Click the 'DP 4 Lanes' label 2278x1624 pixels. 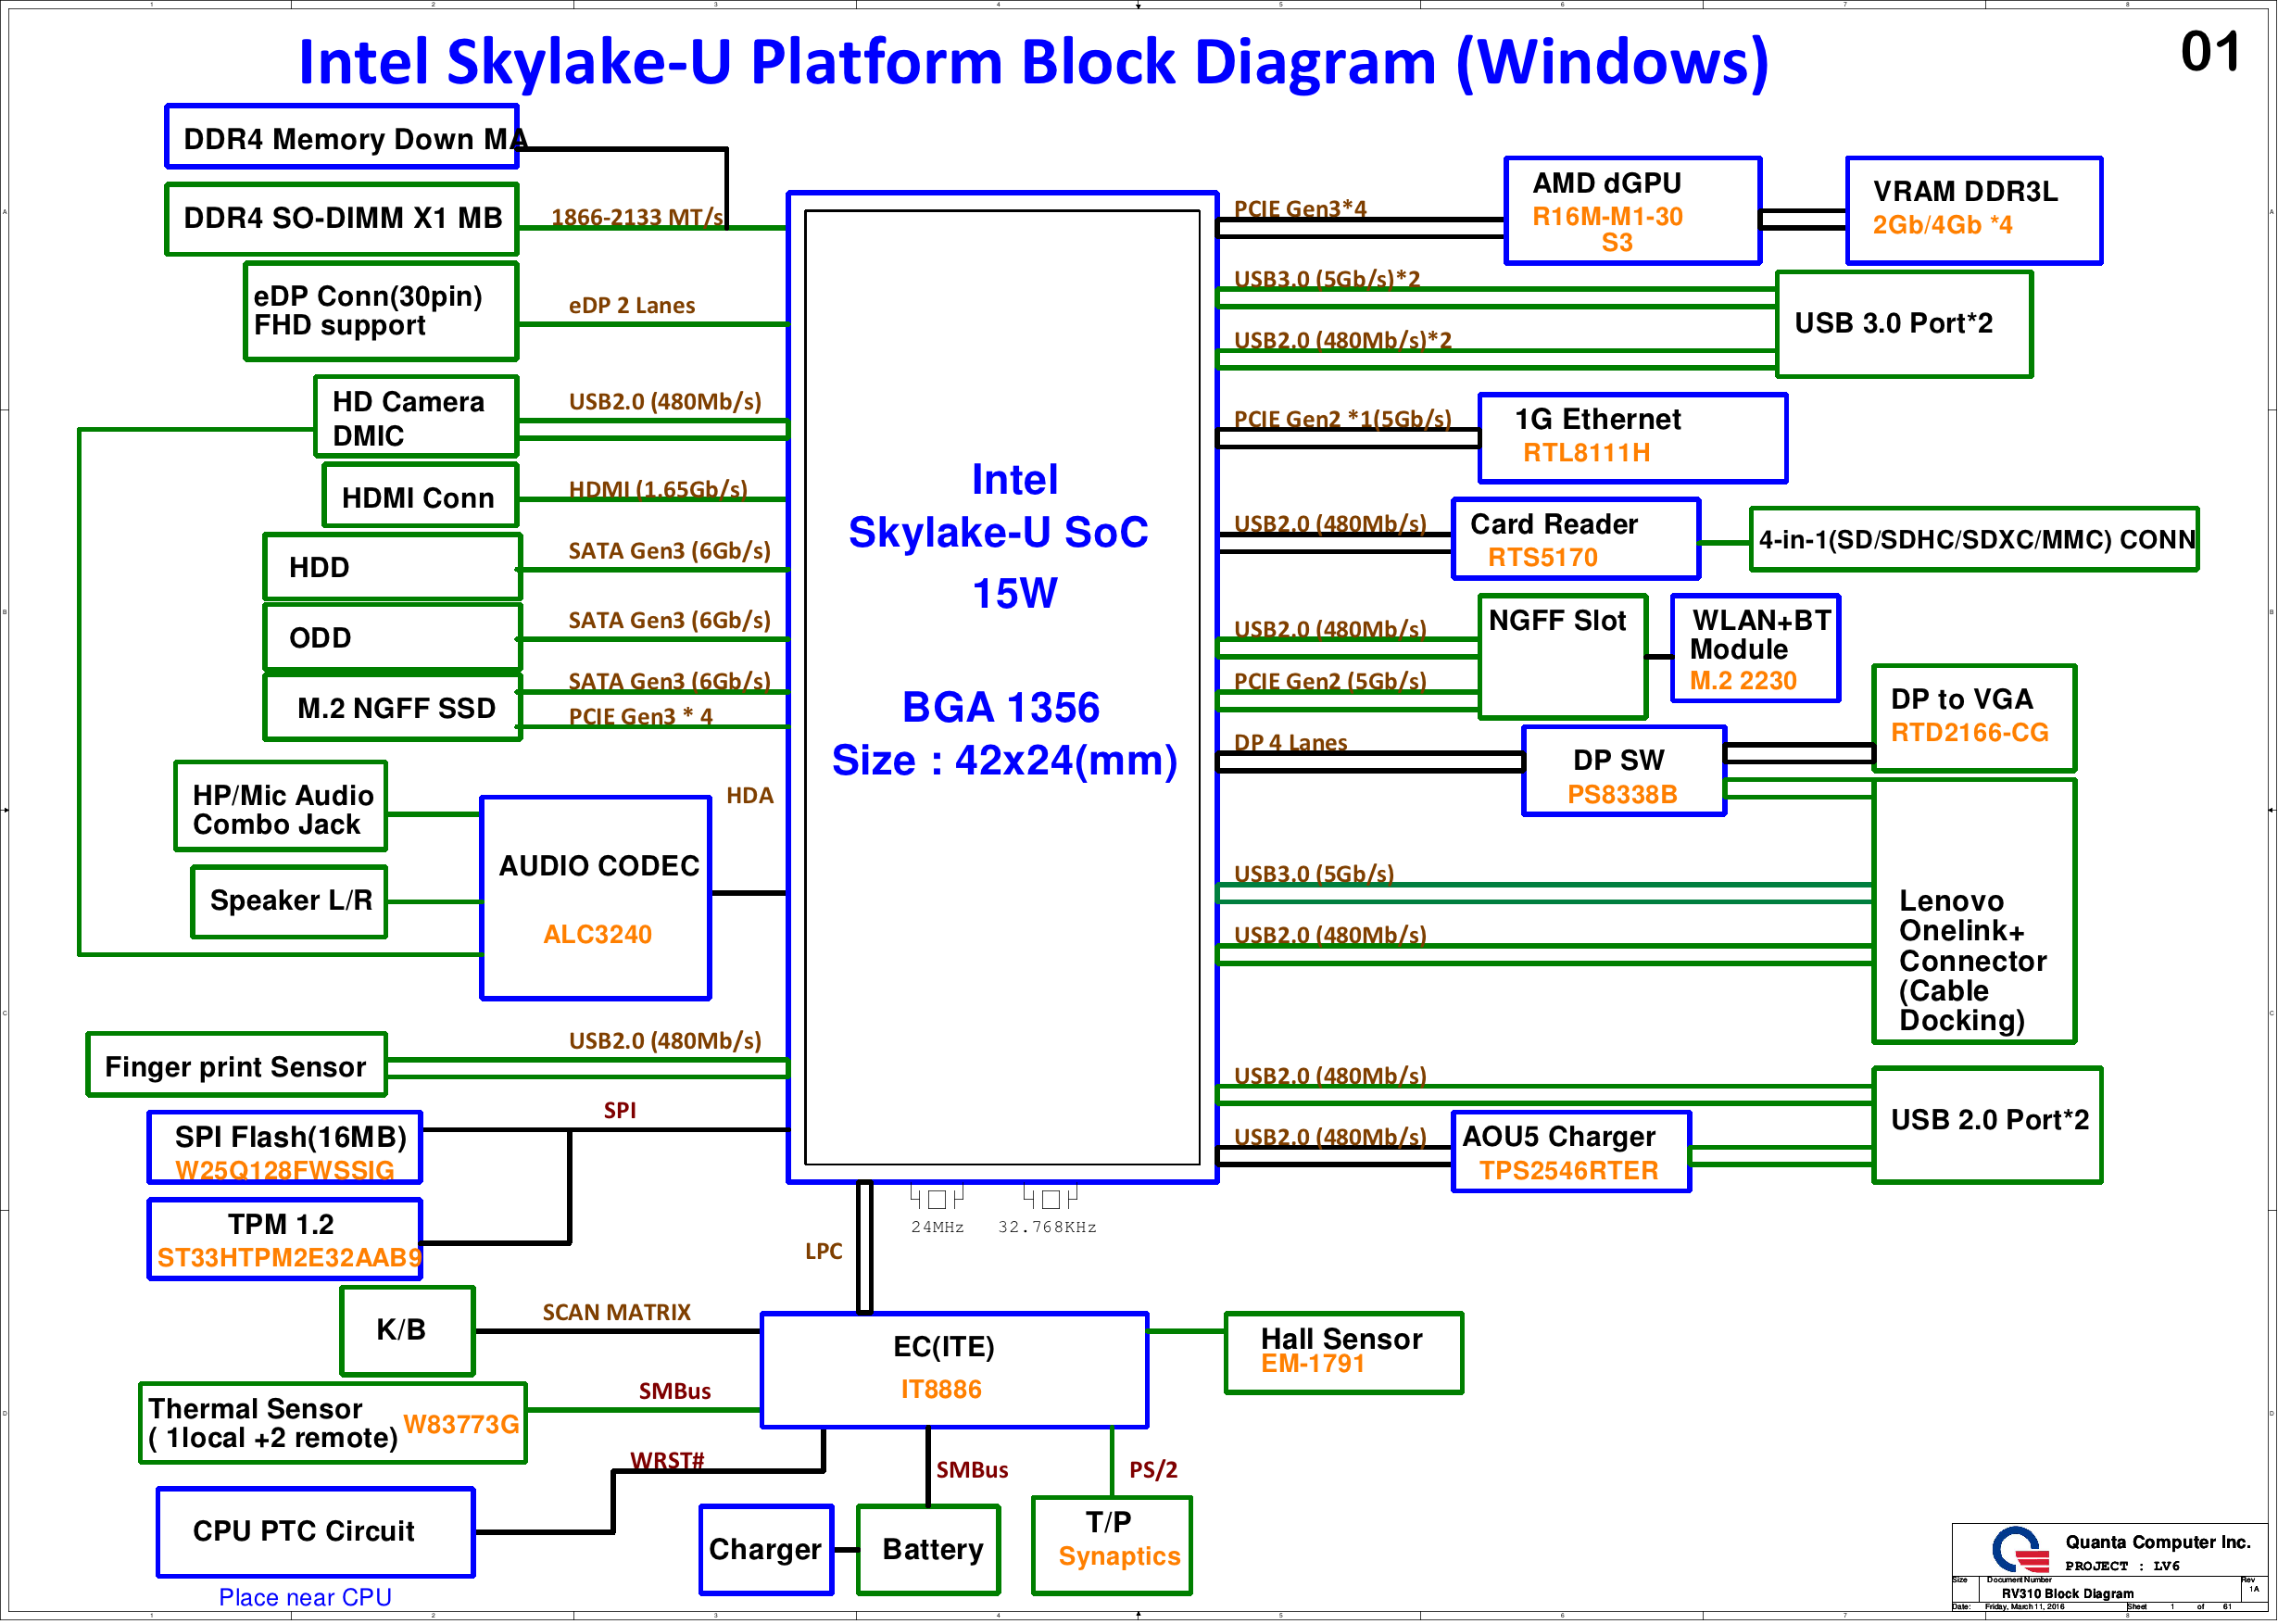click(1291, 743)
